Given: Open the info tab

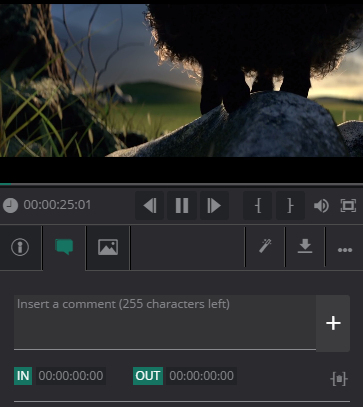Looking at the screenshot, I should tap(21, 247).
